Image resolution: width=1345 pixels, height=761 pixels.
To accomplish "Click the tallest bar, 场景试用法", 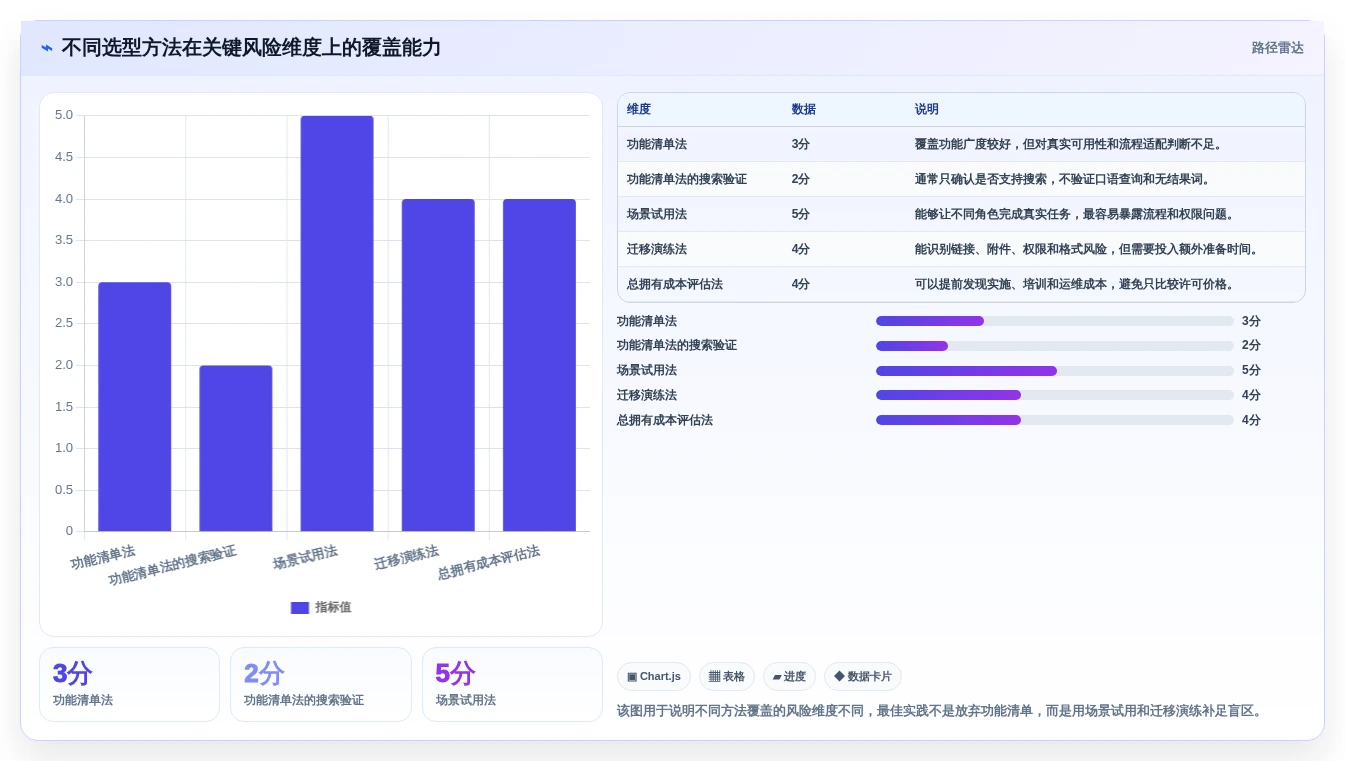I will point(337,323).
